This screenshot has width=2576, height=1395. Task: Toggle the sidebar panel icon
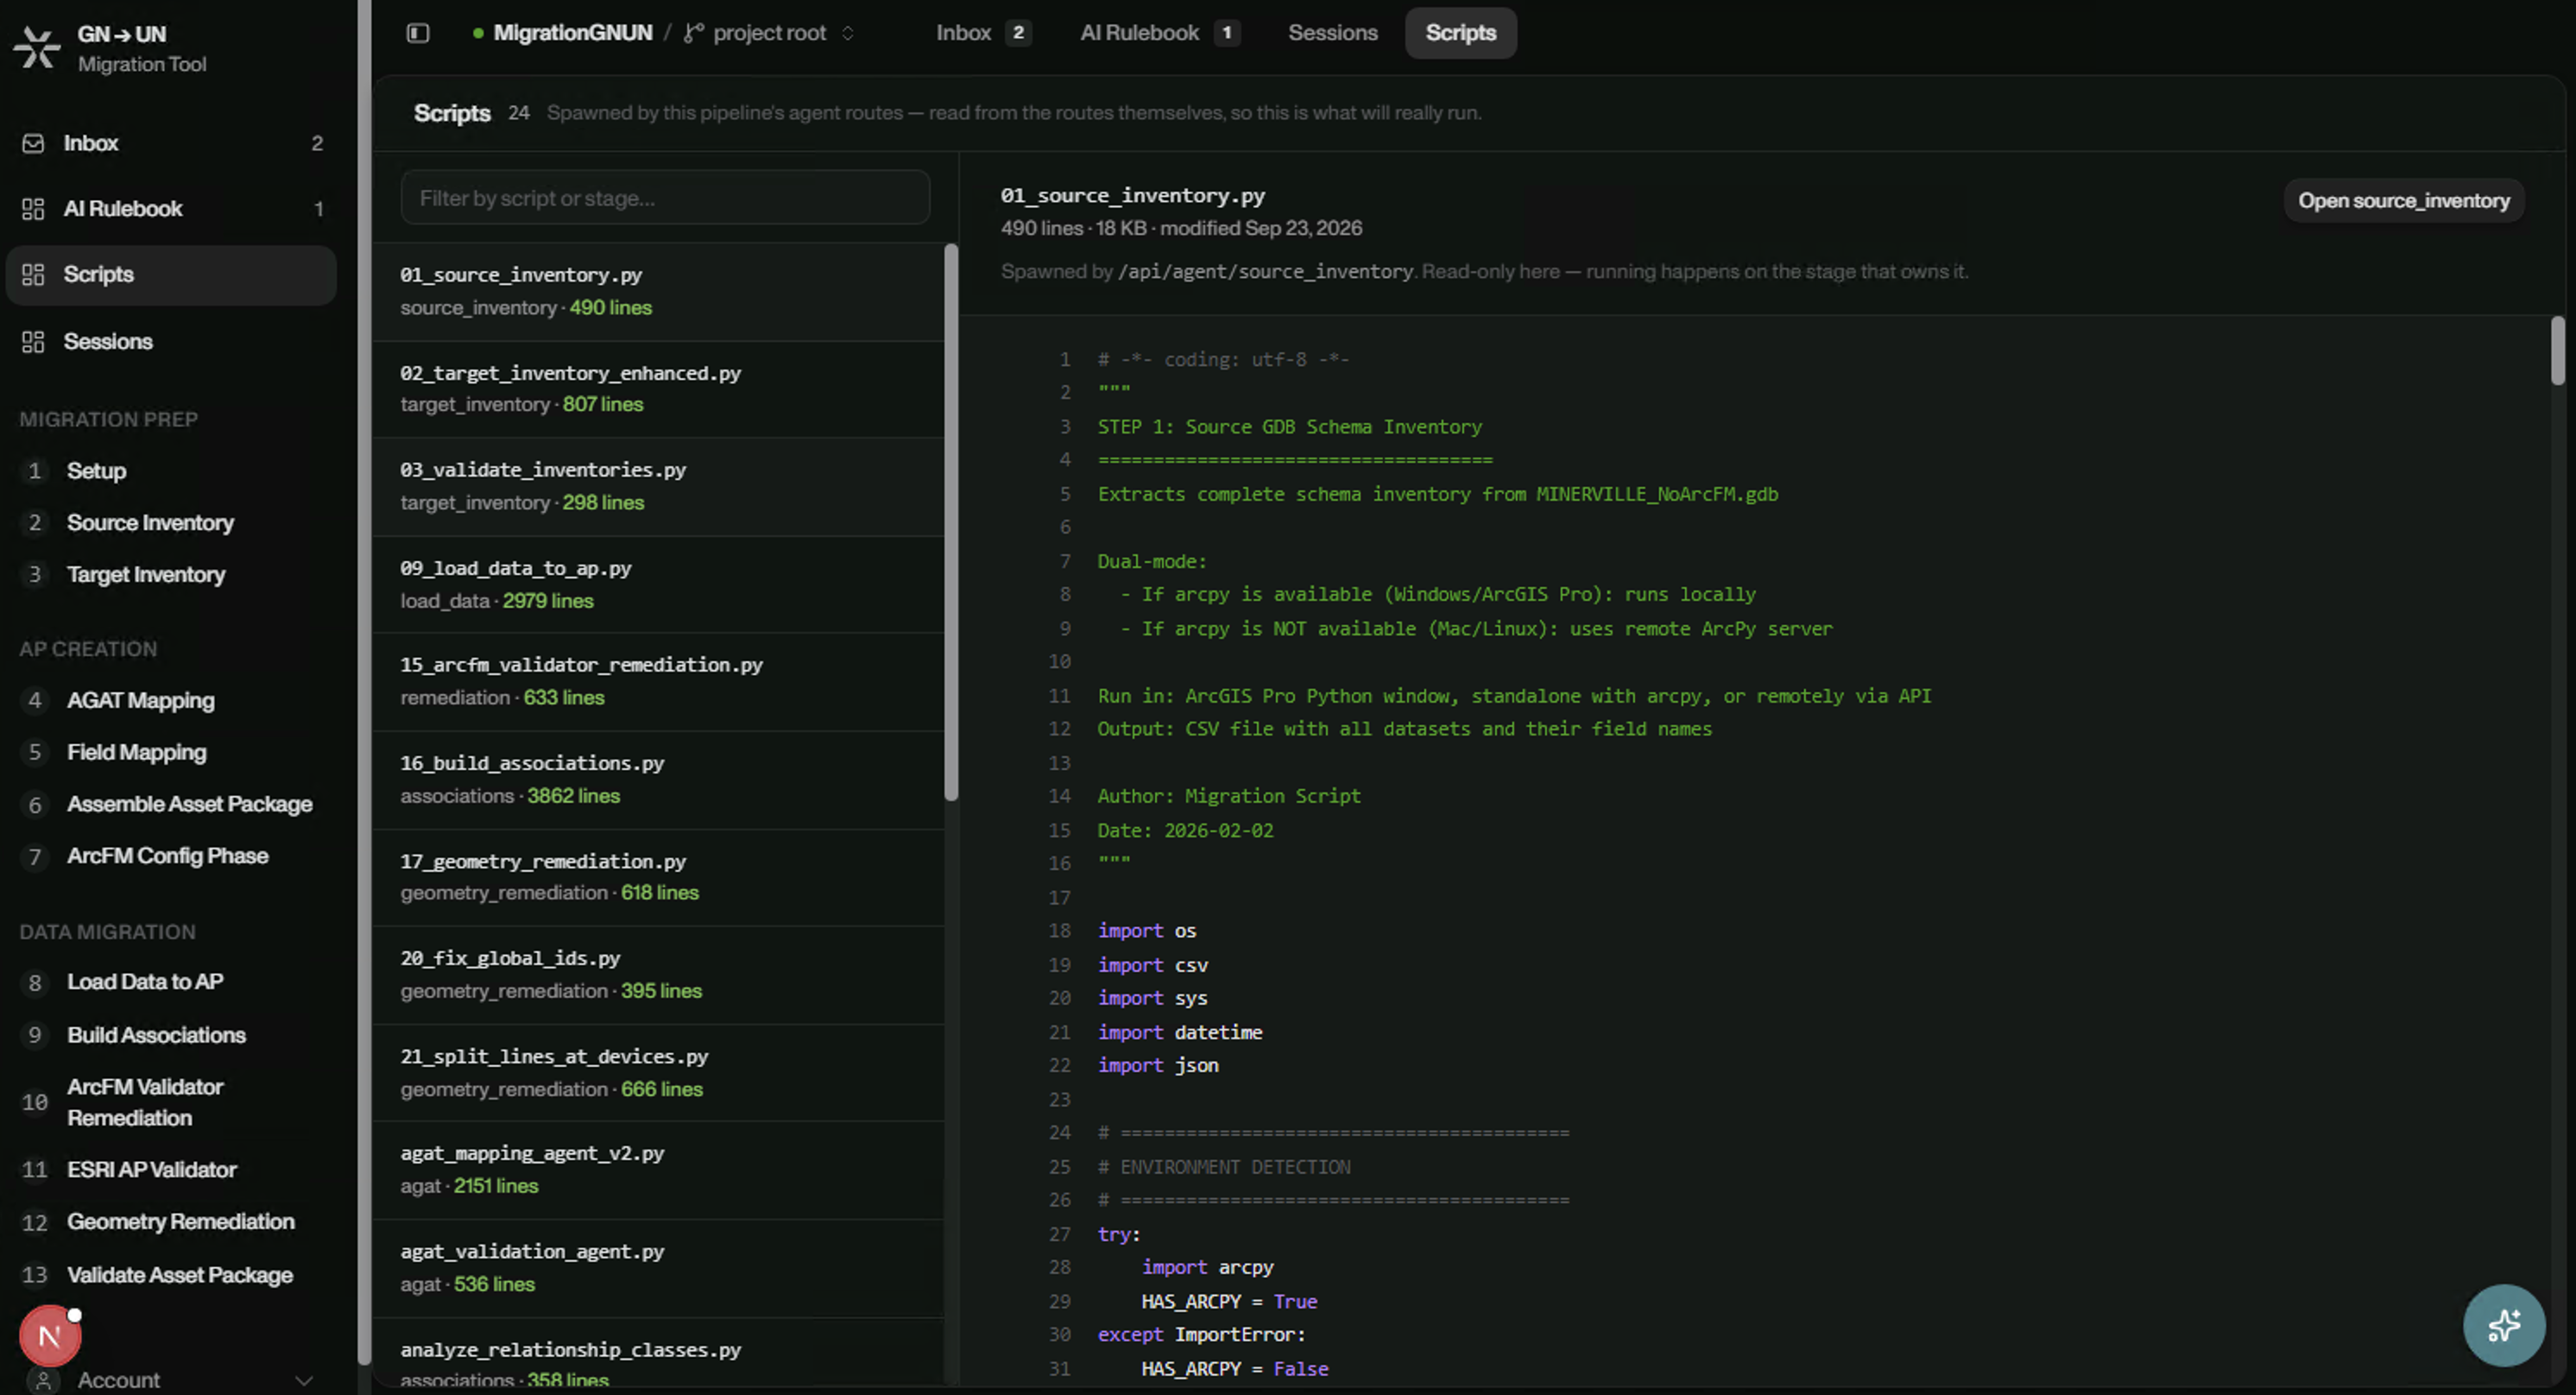418,33
